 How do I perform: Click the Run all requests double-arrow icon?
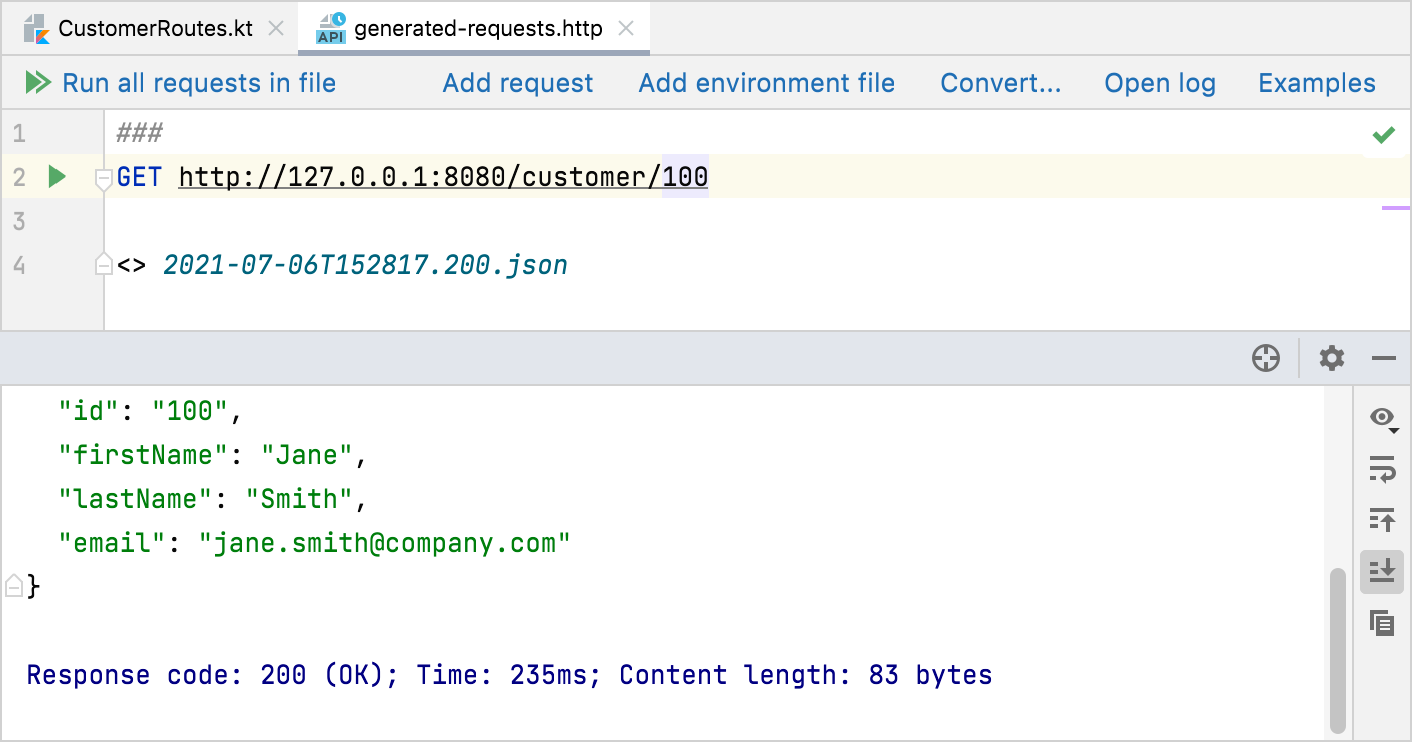pos(38,83)
